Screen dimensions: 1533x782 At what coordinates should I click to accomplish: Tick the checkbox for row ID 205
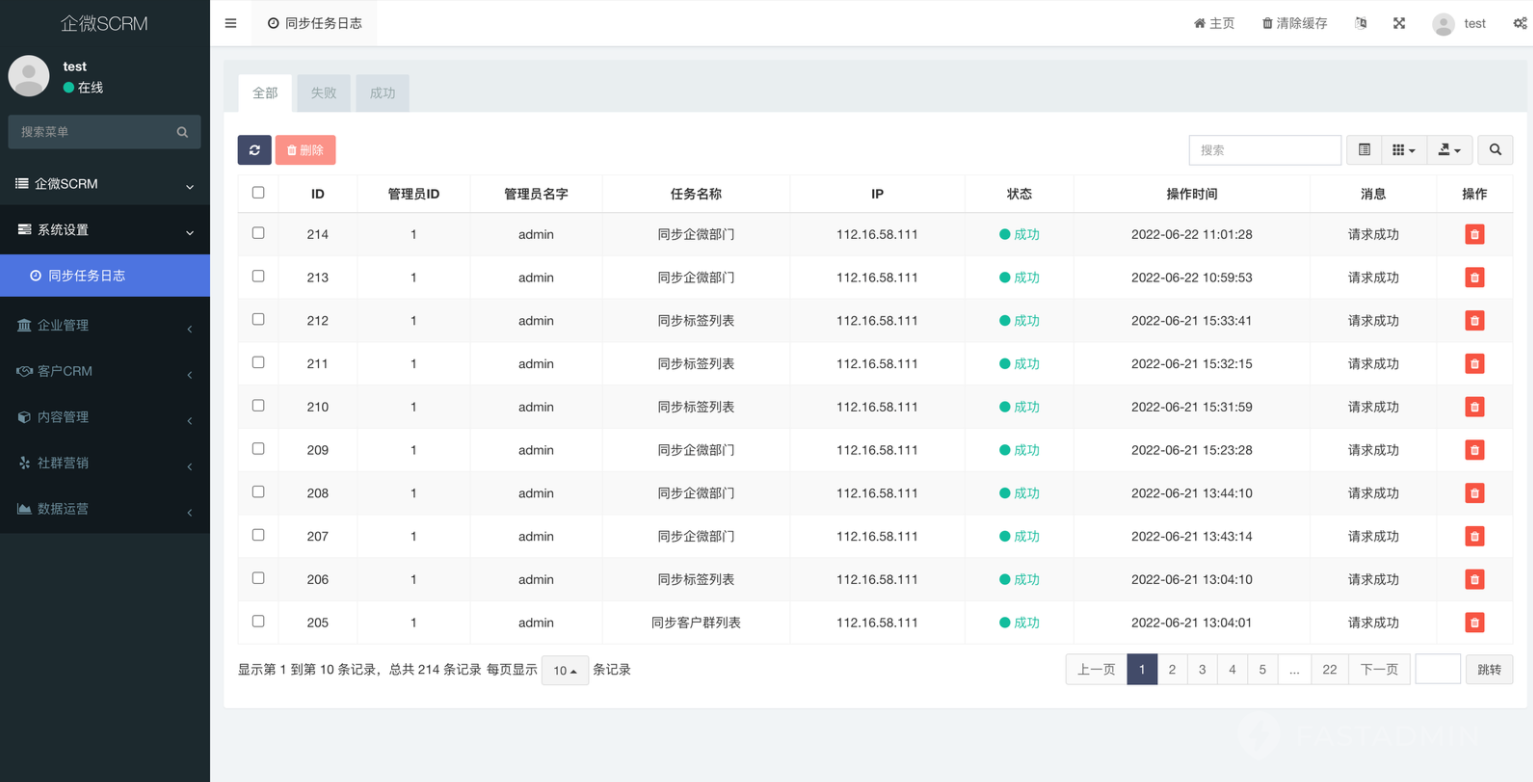[x=258, y=621]
